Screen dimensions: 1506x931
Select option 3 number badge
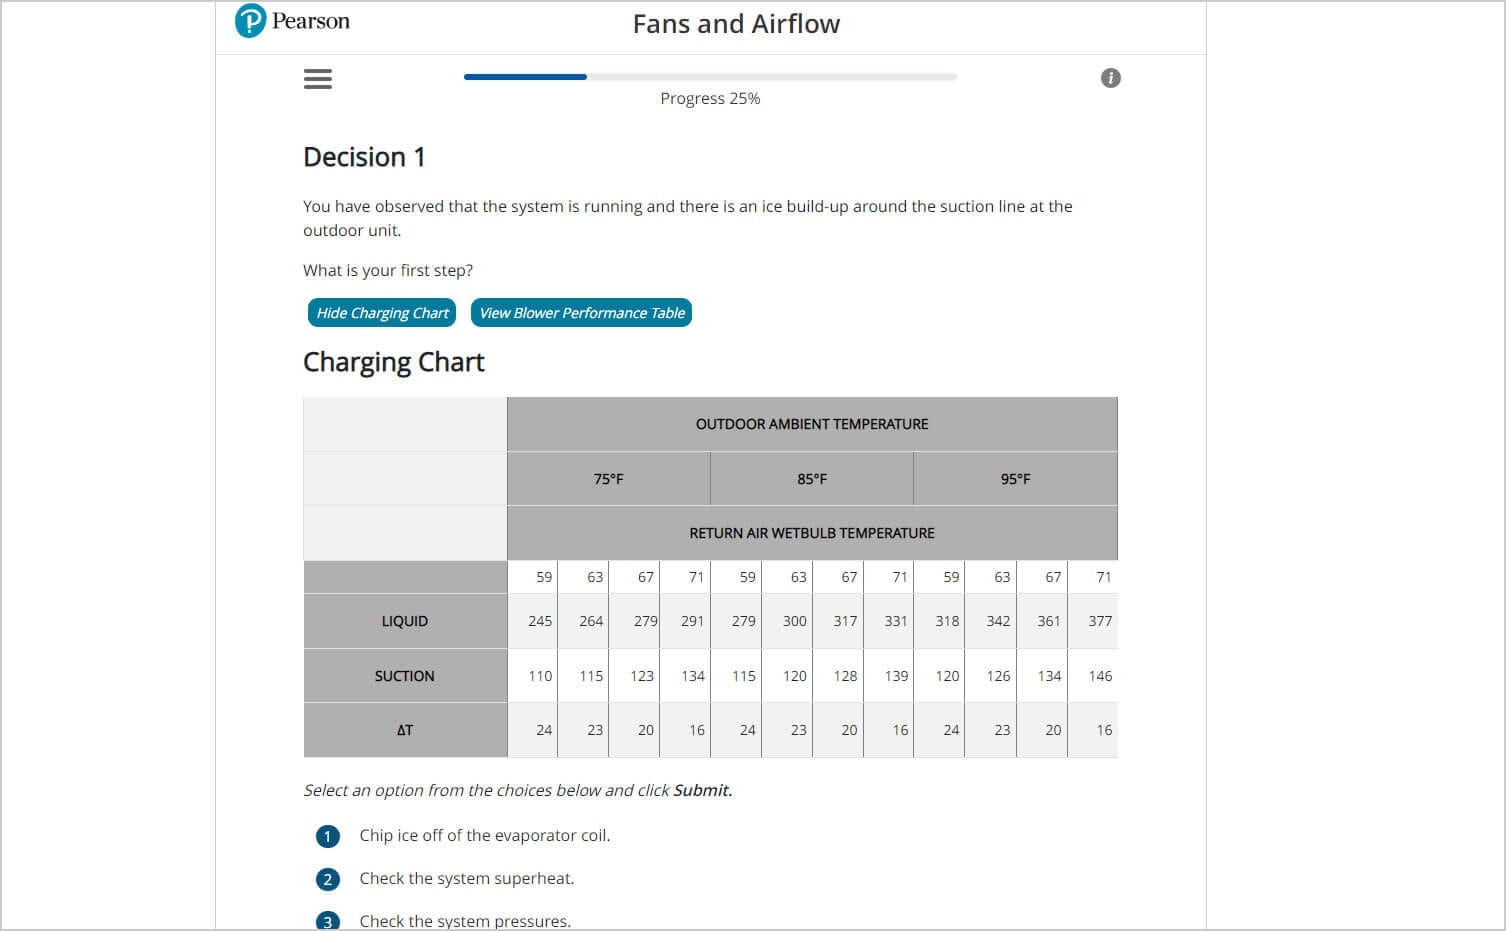pos(327,921)
